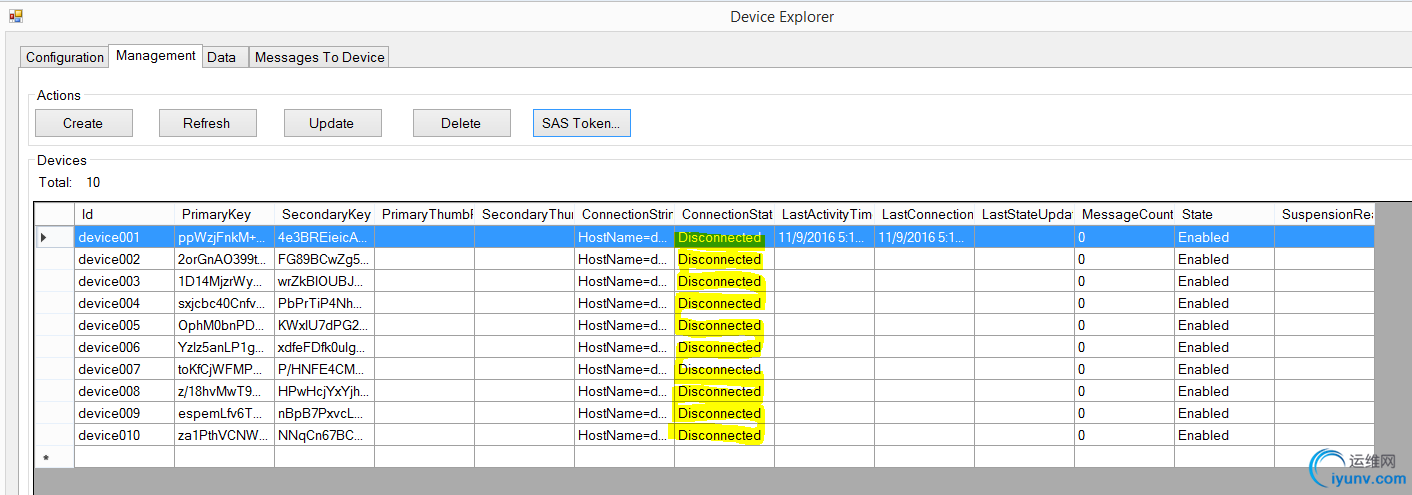Click the Update button

tap(331, 123)
